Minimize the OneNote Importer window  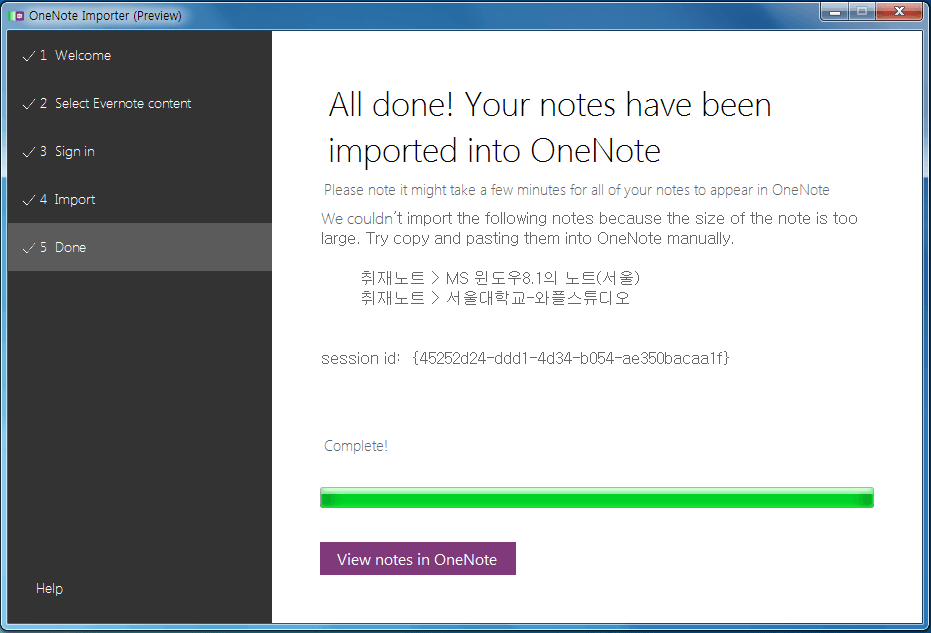(x=836, y=12)
